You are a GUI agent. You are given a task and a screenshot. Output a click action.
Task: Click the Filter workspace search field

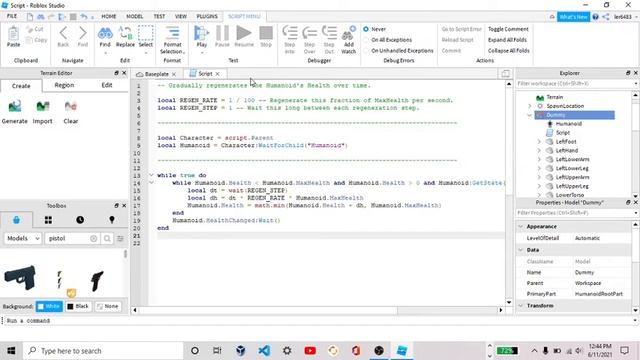[x=575, y=84]
